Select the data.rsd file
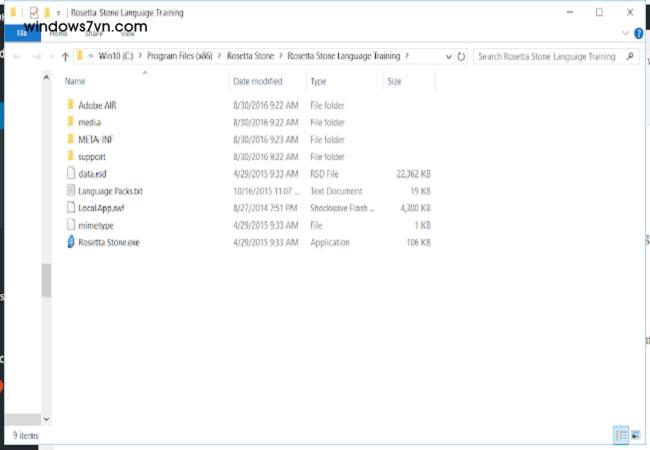 [92, 174]
